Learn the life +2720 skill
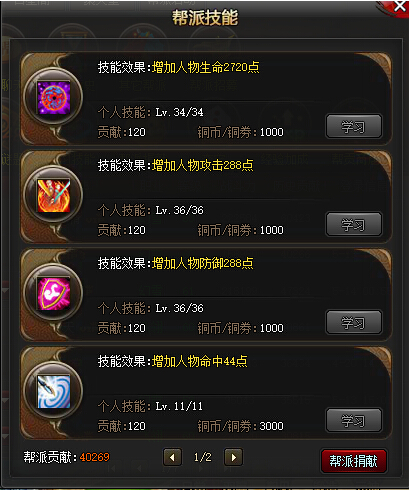The image size is (409, 490). pos(354,126)
